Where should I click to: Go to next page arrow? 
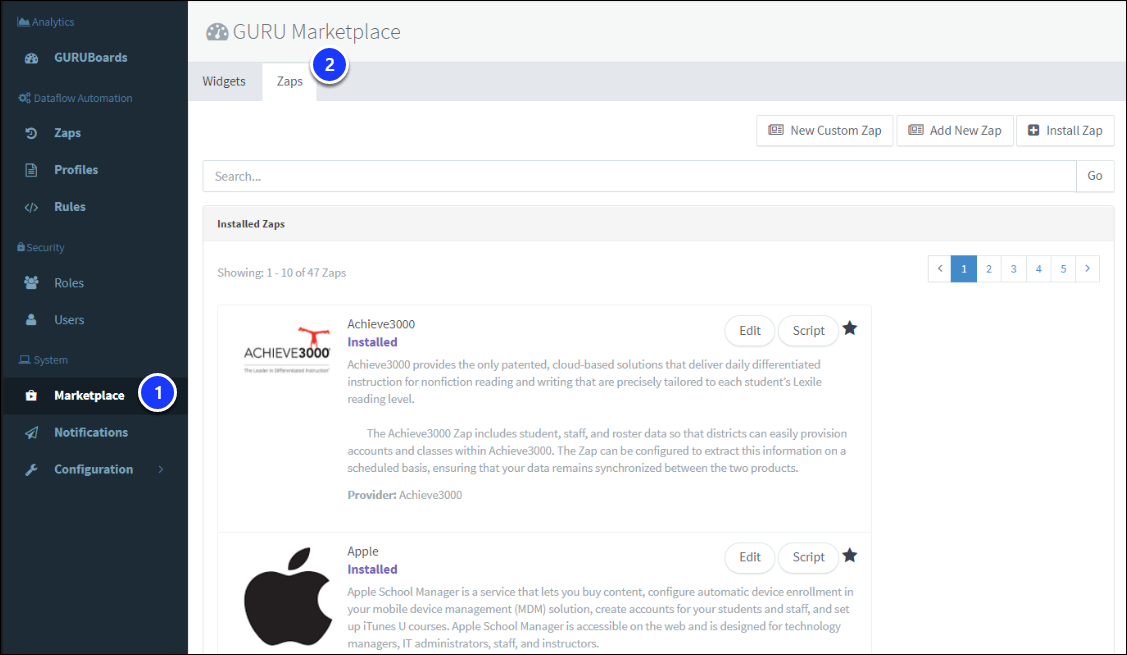pos(1087,269)
